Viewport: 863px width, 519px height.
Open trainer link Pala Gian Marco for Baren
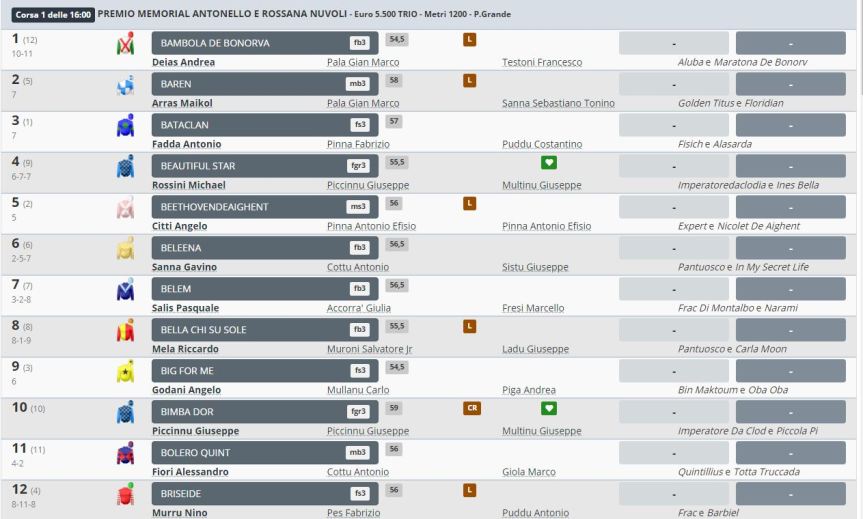click(x=363, y=103)
